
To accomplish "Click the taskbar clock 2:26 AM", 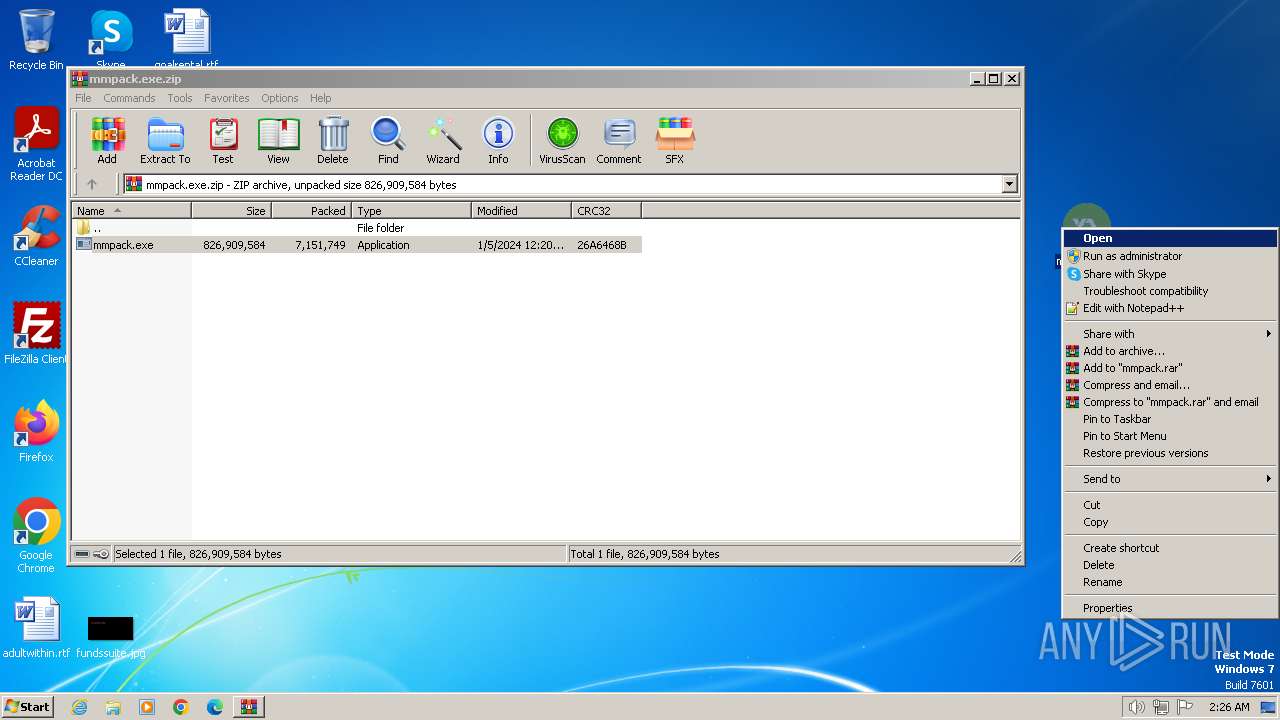I will click(1229, 707).
